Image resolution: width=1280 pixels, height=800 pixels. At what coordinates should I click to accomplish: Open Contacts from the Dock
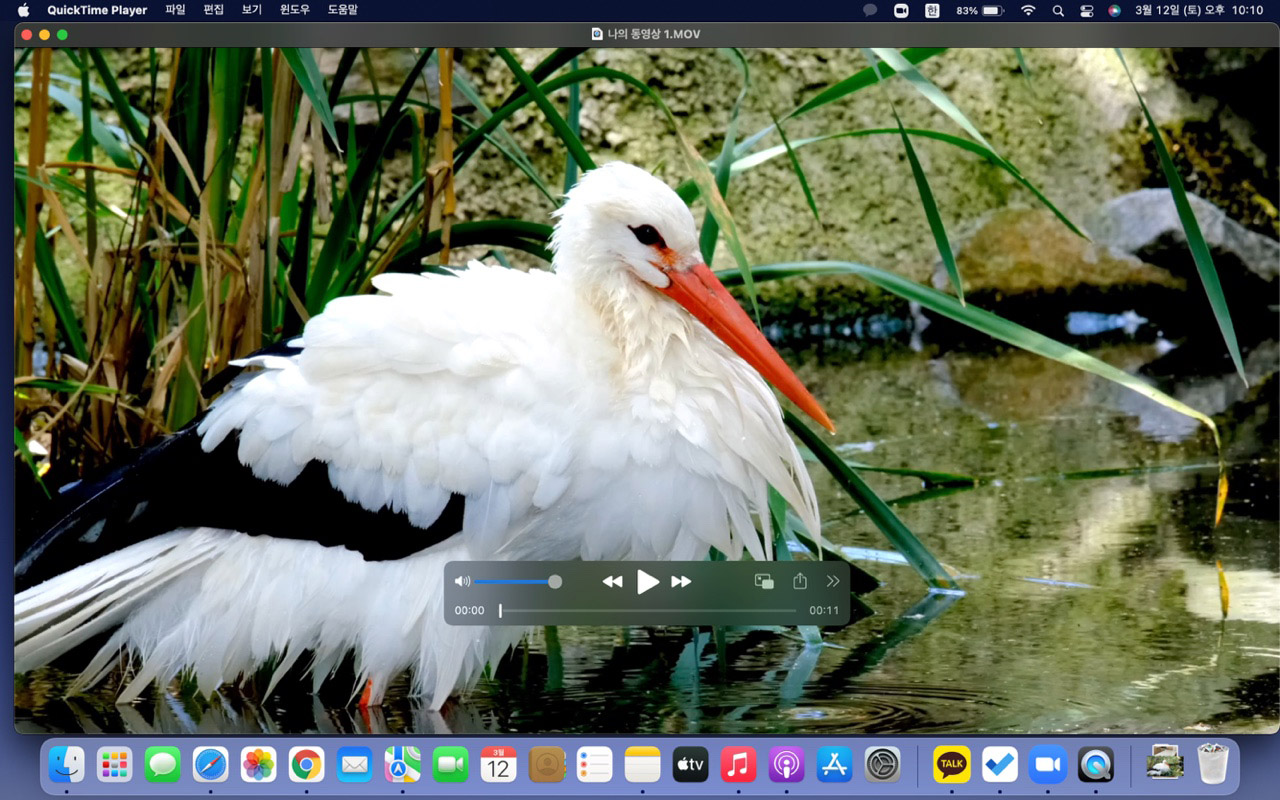pos(547,765)
